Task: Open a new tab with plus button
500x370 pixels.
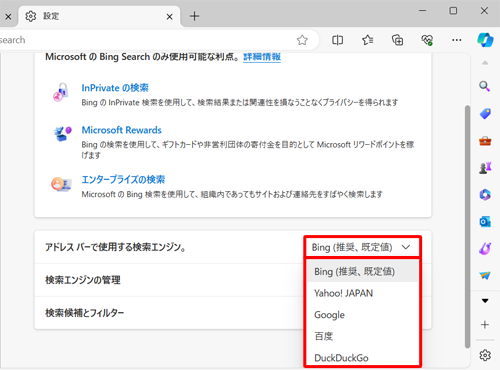Action: click(194, 16)
